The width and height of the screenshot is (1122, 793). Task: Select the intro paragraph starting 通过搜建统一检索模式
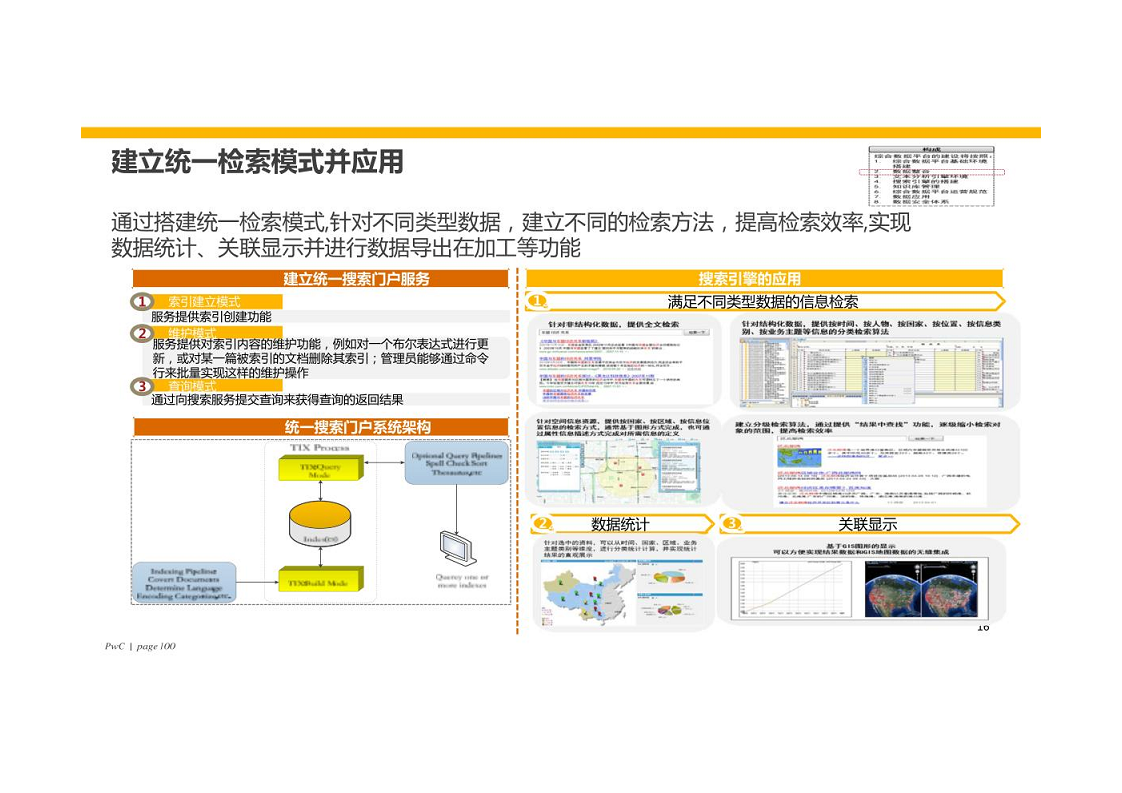[511, 235]
